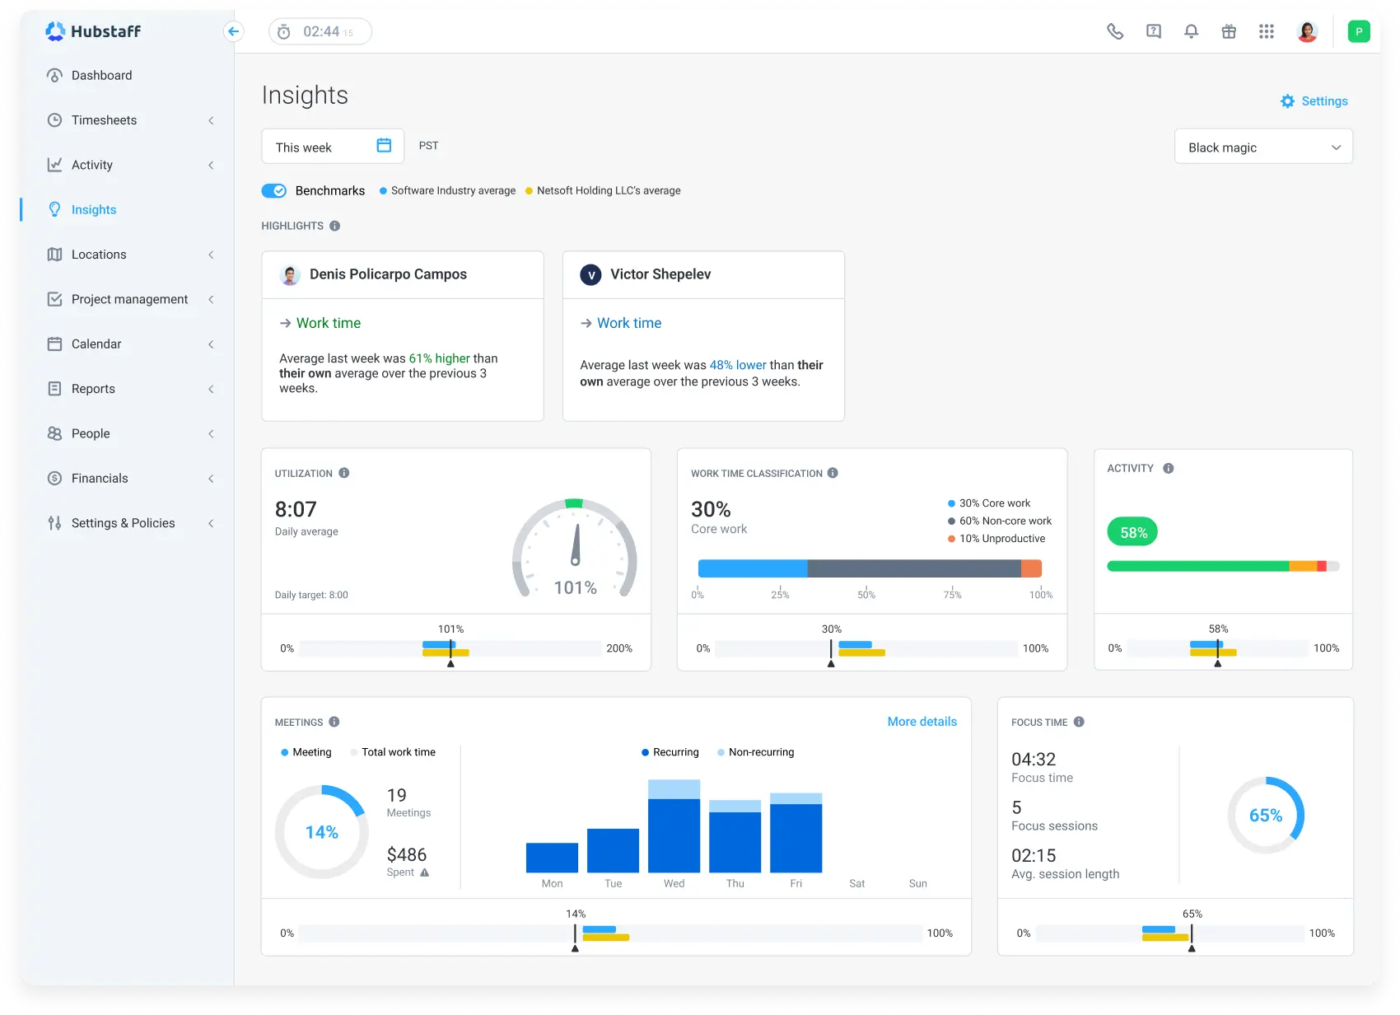This screenshot has width=1400, height=1015.
Task: Select Insights in the sidebar
Action: (x=94, y=210)
